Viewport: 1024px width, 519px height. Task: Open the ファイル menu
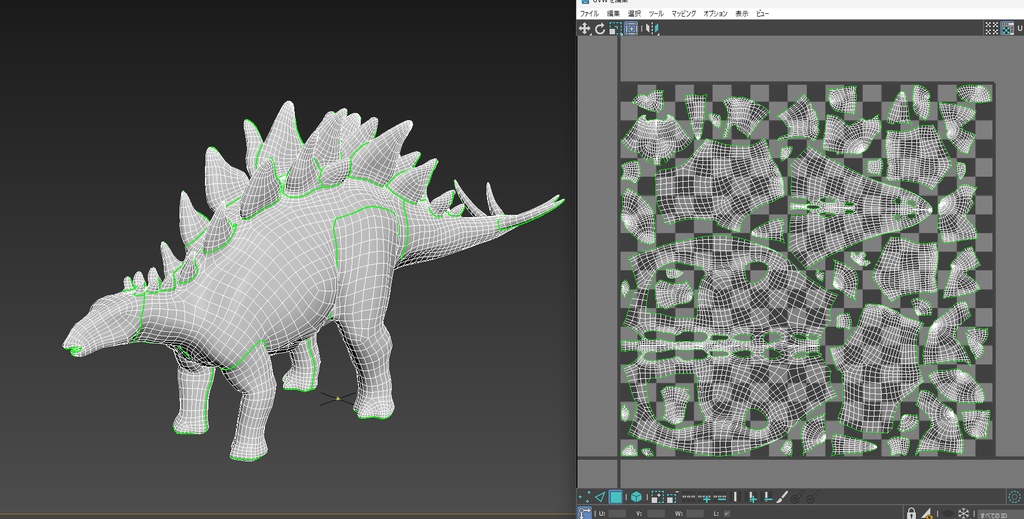(x=589, y=14)
